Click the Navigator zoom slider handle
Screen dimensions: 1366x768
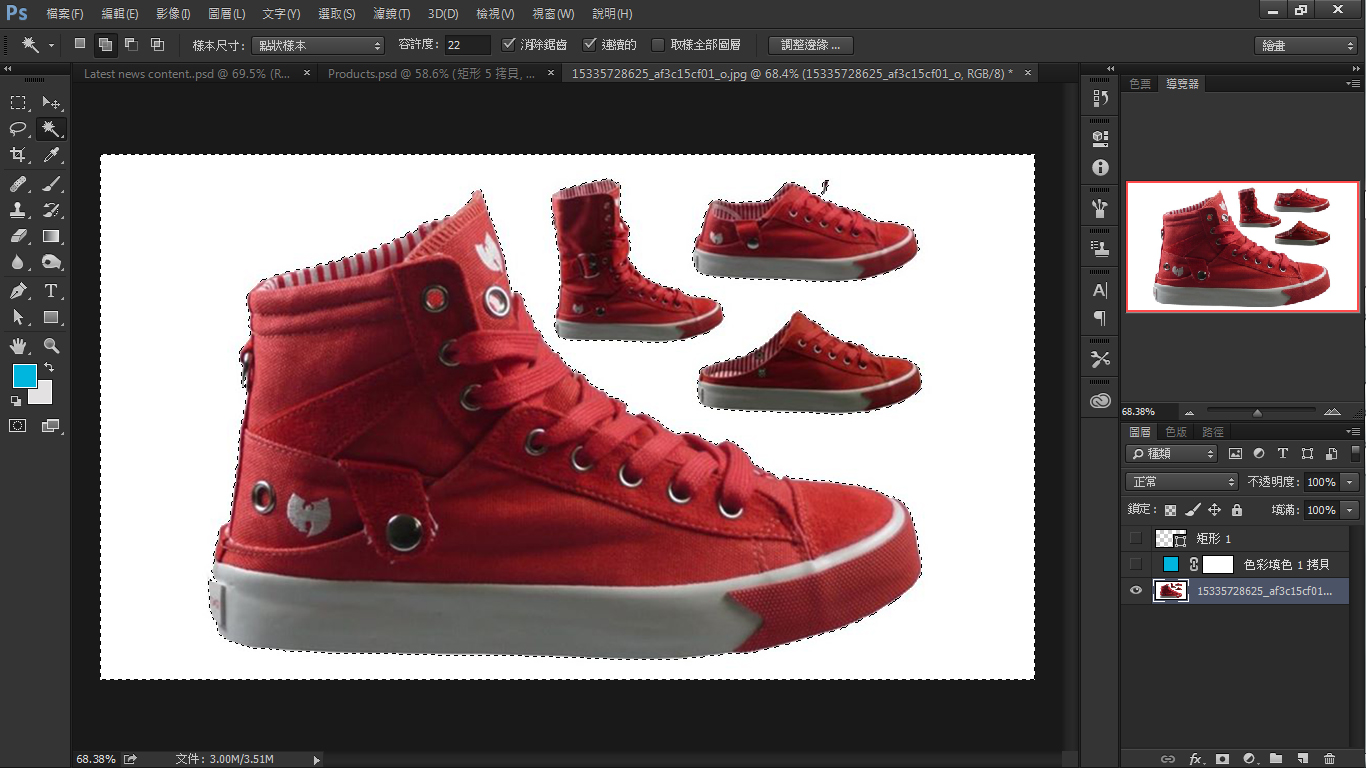coord(1257,412)
